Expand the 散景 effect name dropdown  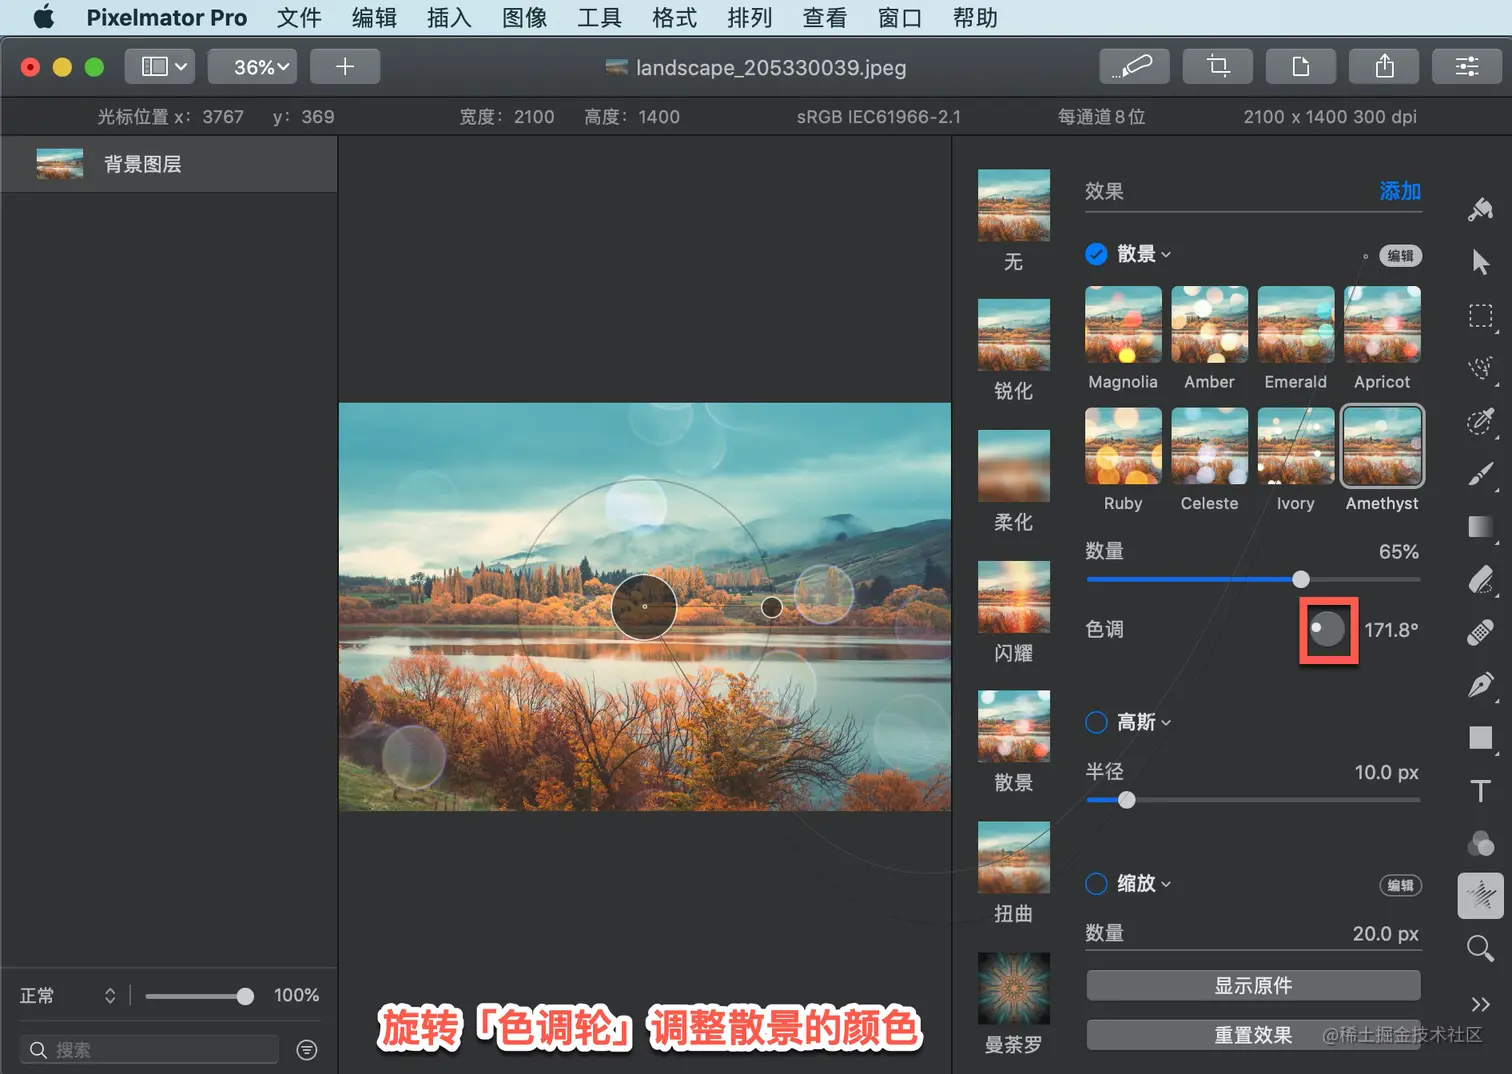point(1144,254)
